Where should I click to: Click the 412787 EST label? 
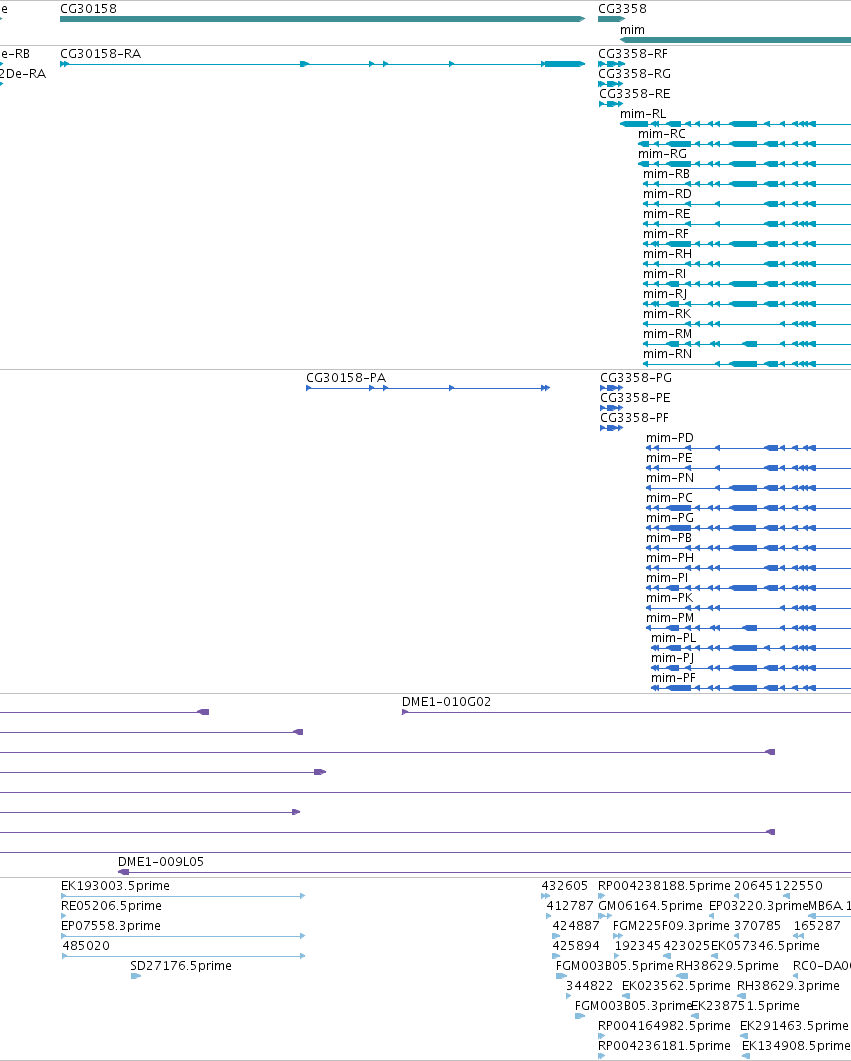tap(570, 905)
